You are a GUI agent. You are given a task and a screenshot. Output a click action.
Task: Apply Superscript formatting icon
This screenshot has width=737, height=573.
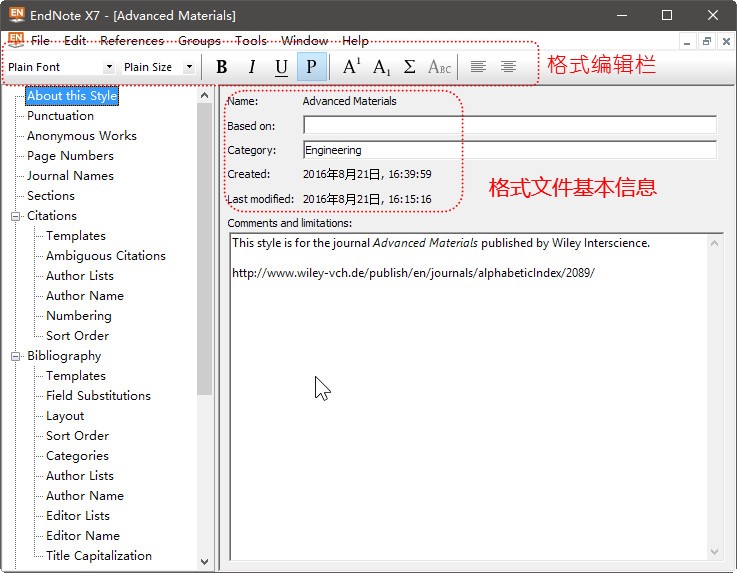pyautogui.click(x=351, y=67)
